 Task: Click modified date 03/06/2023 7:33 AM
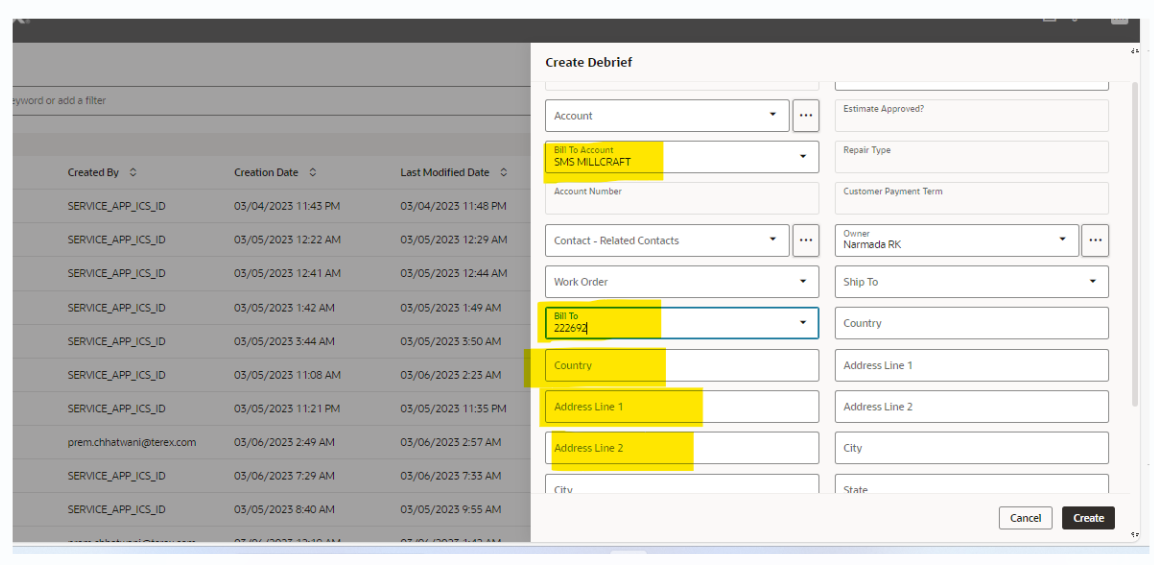[x=451, y=476]
